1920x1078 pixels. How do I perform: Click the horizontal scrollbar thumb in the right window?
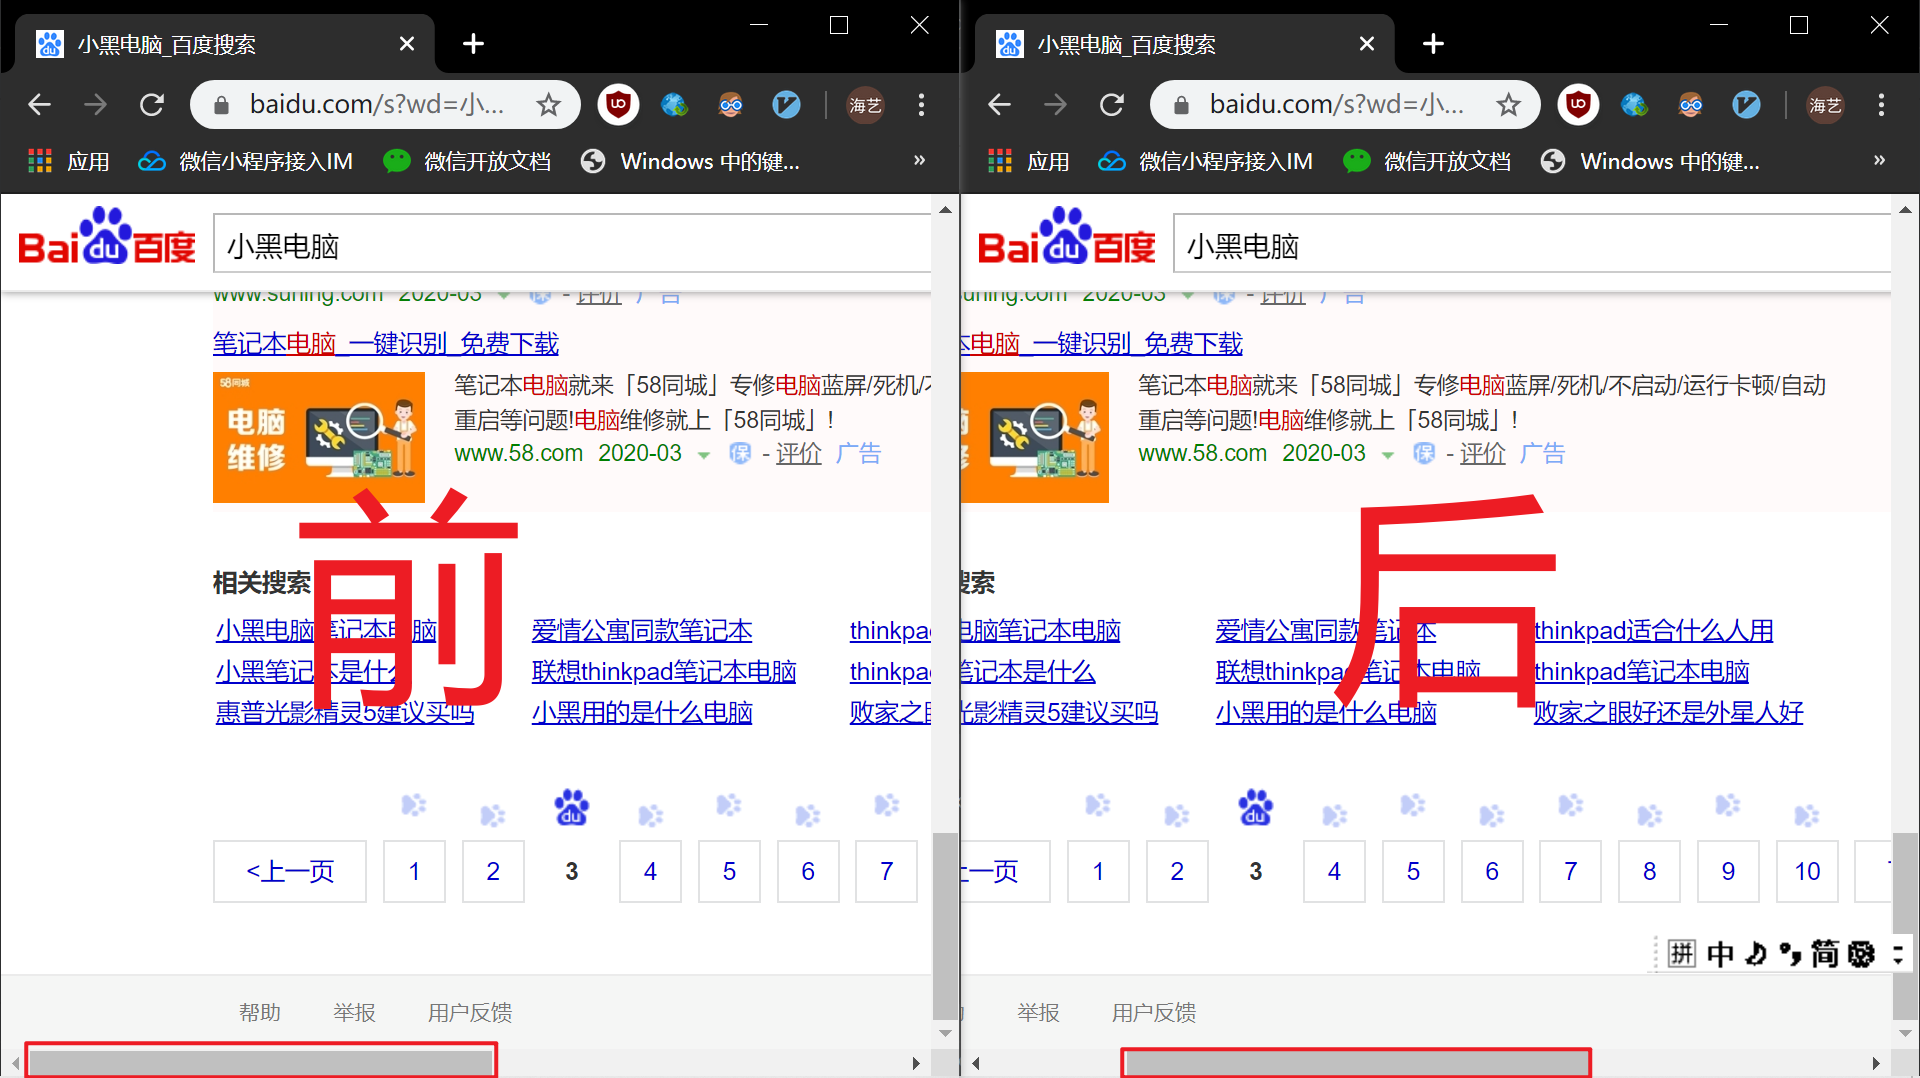1356,1063
